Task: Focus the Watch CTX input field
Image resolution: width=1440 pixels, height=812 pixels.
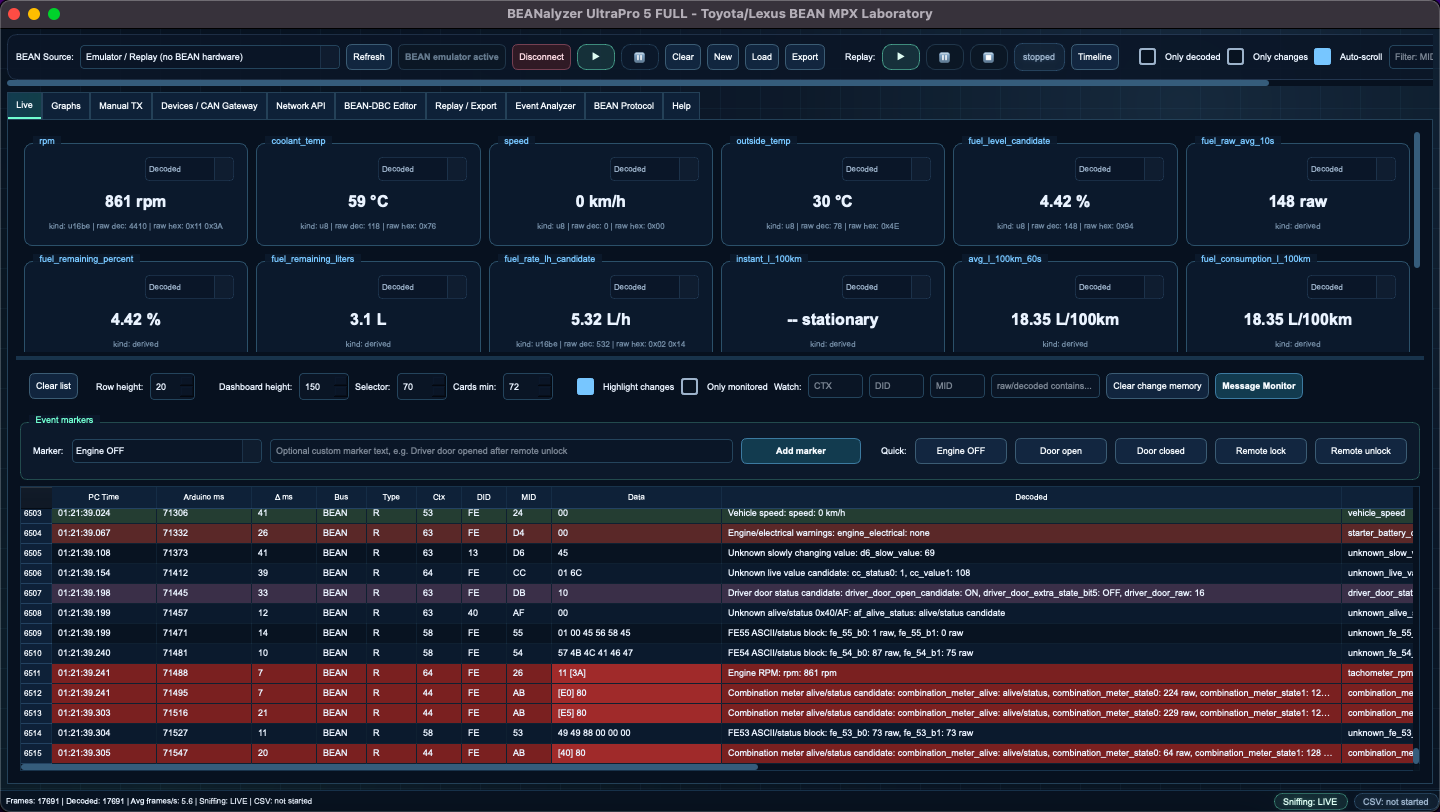Action: point(836,386)
